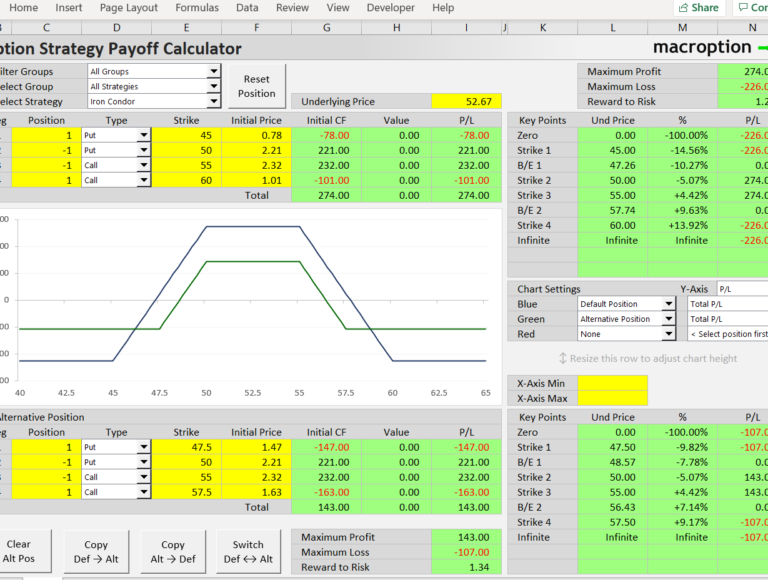Switch to the Page Layout tab
768x580 pixels.
click(129, 8)
